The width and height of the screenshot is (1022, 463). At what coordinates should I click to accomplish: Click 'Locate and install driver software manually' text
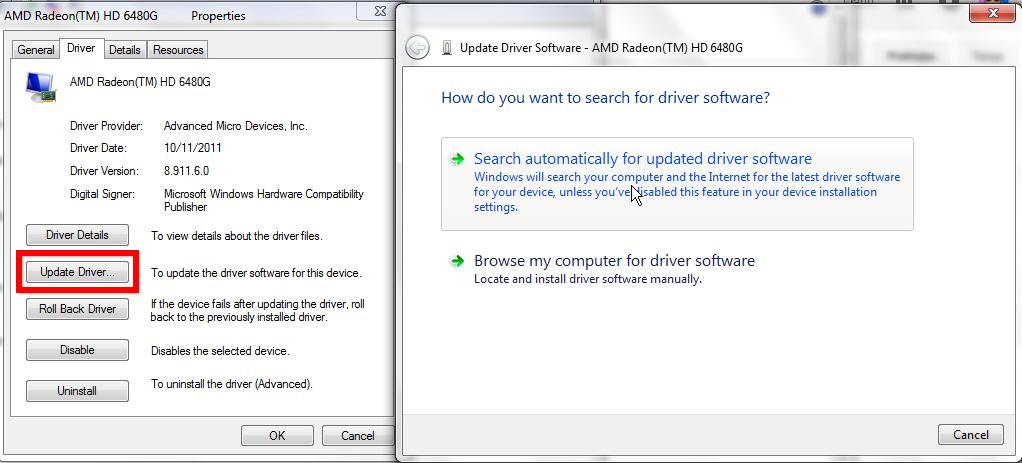point(588,278)
